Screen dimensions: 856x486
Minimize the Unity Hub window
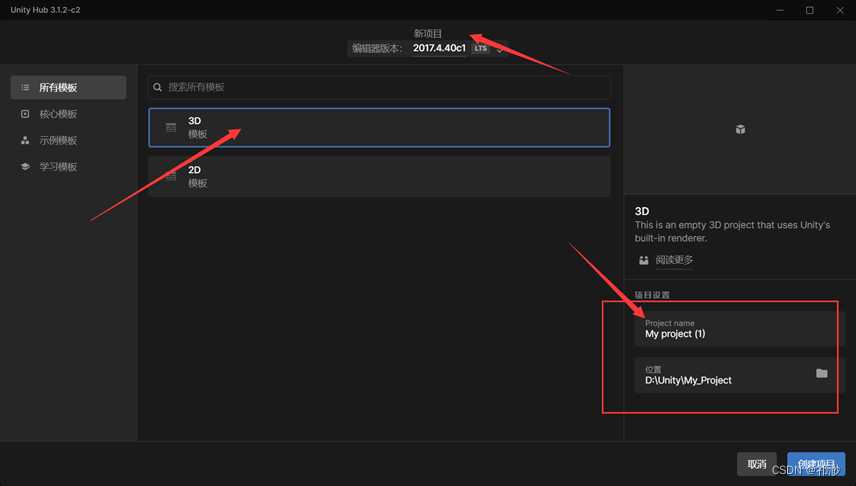pyautogui.click(x=780, y=10)
